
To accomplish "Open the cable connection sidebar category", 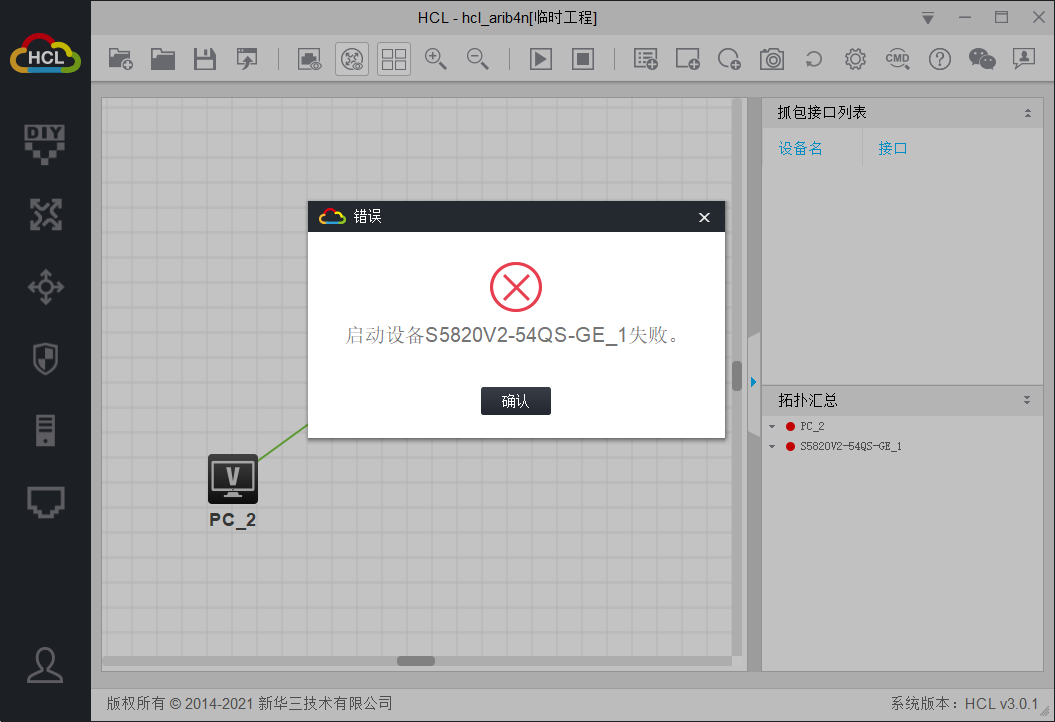I will click(x=45, y=502).
